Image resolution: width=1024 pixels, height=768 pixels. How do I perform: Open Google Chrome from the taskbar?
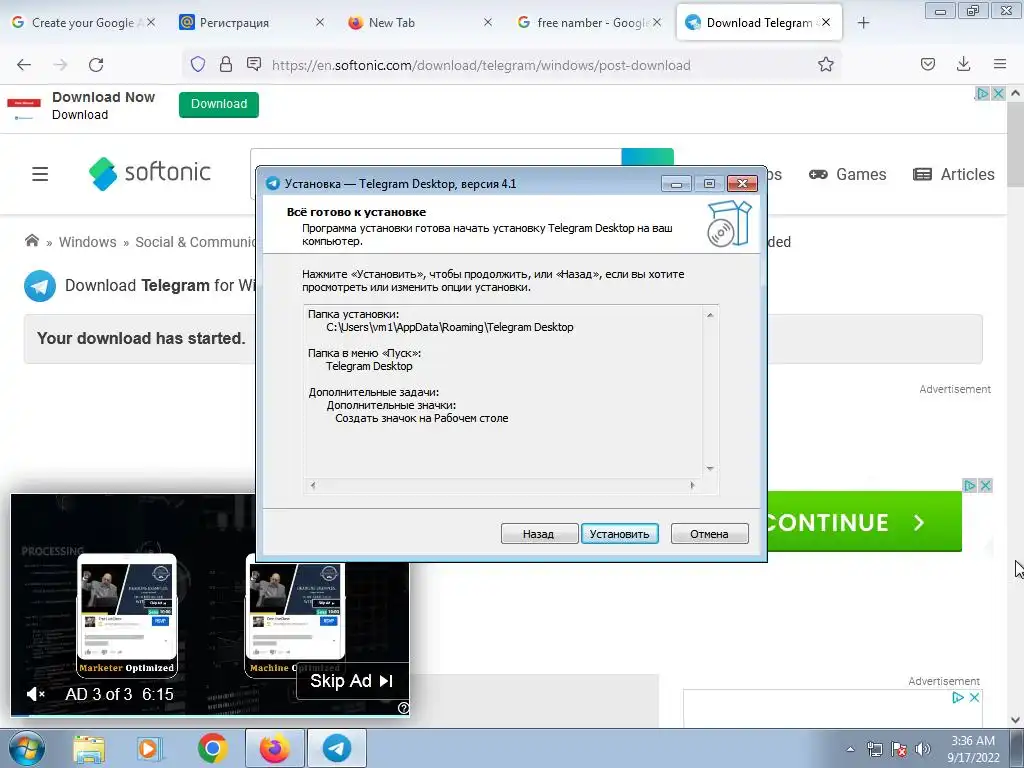coord(212,748)
